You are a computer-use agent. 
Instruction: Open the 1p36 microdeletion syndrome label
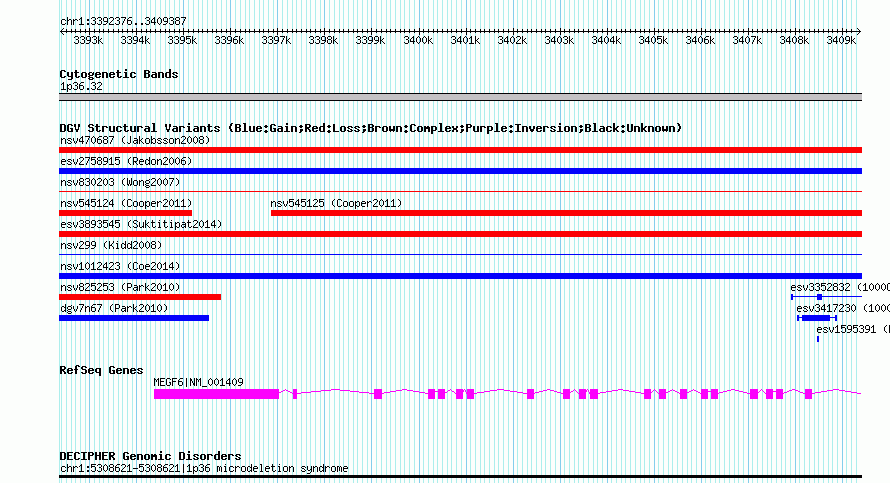204,469
